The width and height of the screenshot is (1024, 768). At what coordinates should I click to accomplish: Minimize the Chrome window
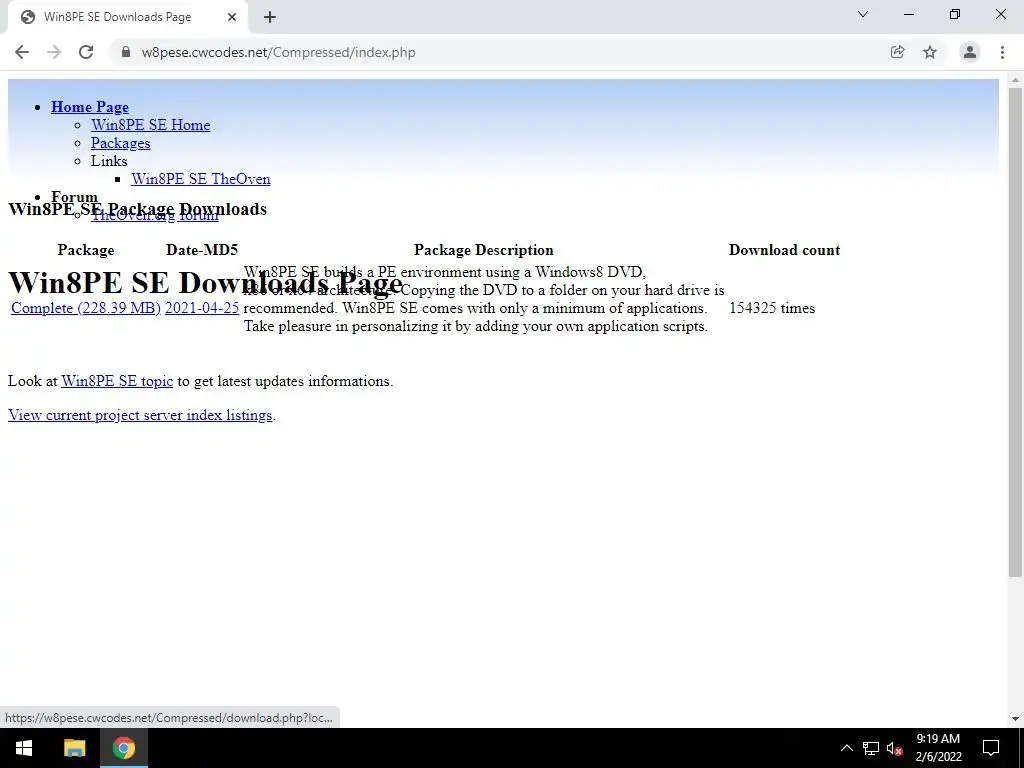pos(908,14)
